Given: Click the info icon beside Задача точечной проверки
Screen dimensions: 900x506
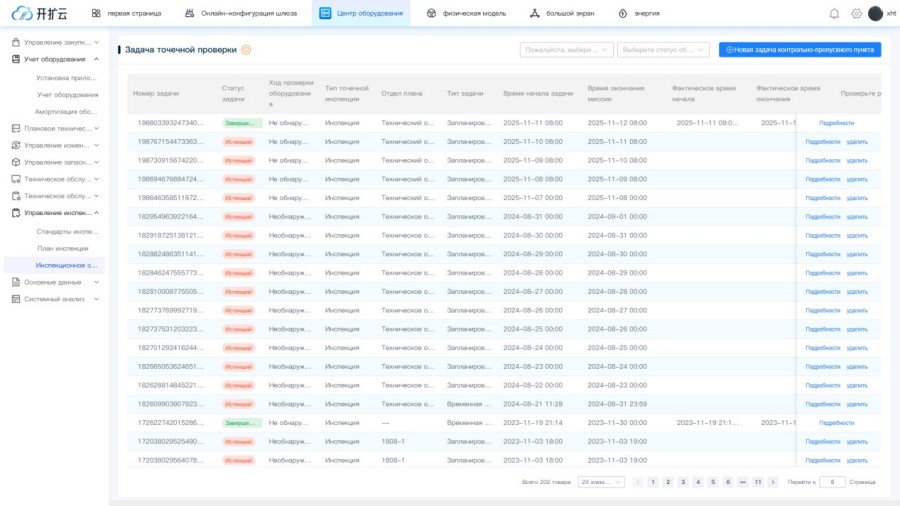Looking at the screenshot, I should [246, 49].
